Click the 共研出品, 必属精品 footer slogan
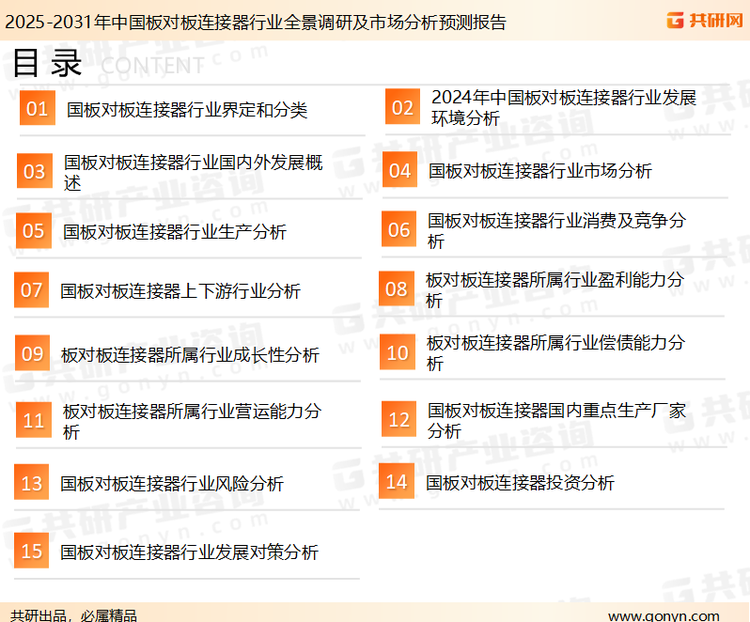The image size is (750, 622). click(x=73, y=615)
